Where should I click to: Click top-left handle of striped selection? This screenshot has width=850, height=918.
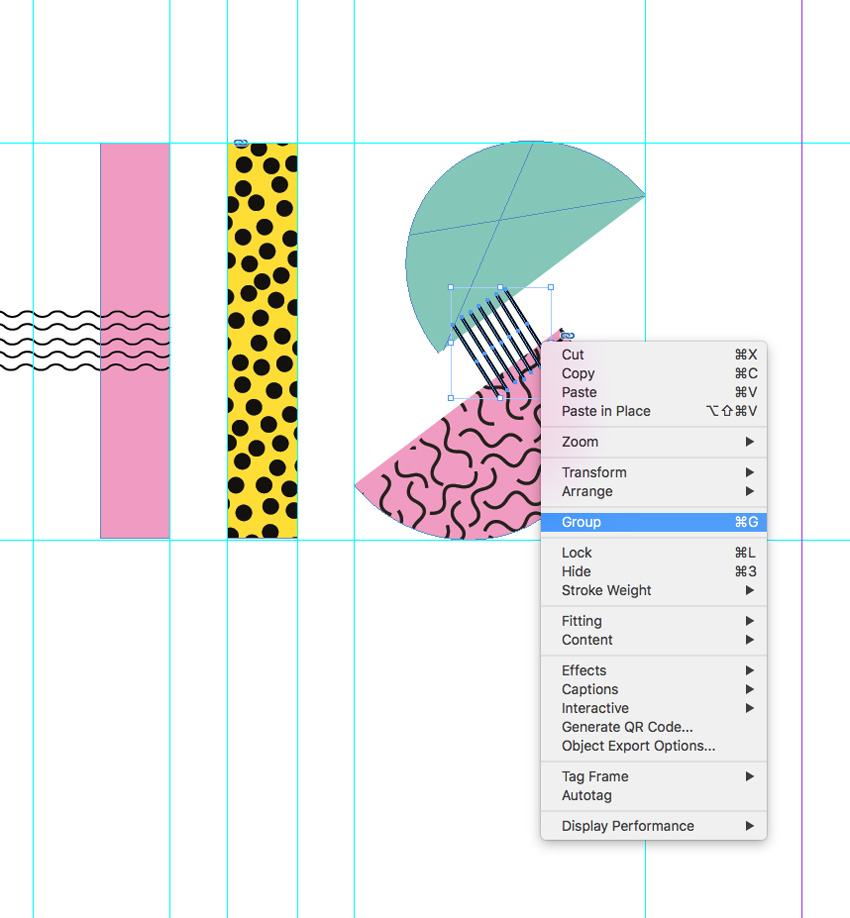tap(451, 287)
